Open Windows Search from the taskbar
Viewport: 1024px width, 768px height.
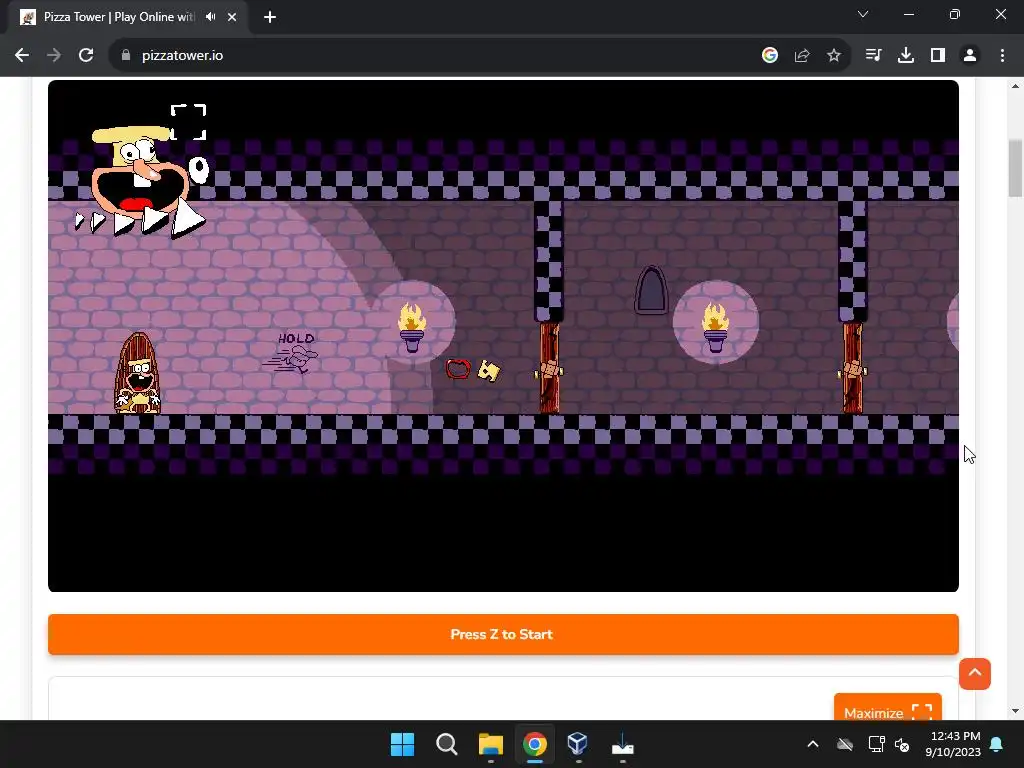point(447,744)
